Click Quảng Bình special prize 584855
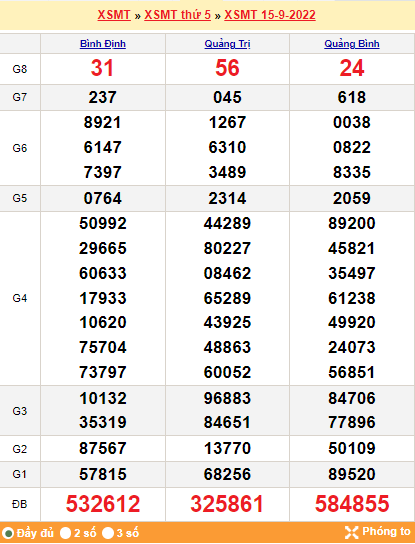This screenshot has height=544, width=415. click(352, 504)
